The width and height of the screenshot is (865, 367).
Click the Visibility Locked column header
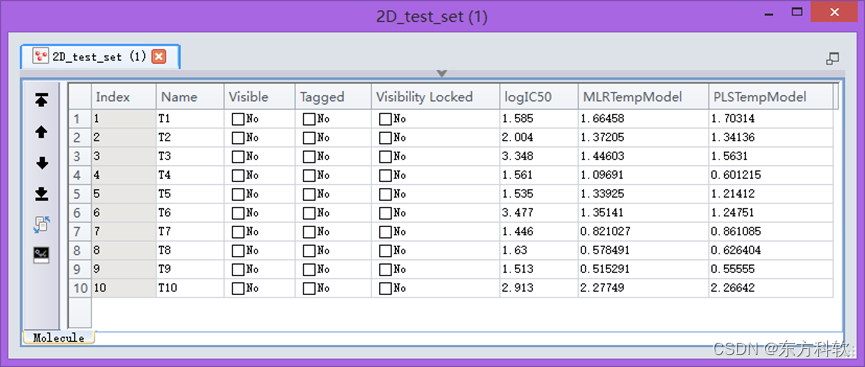tap(435, 97)
